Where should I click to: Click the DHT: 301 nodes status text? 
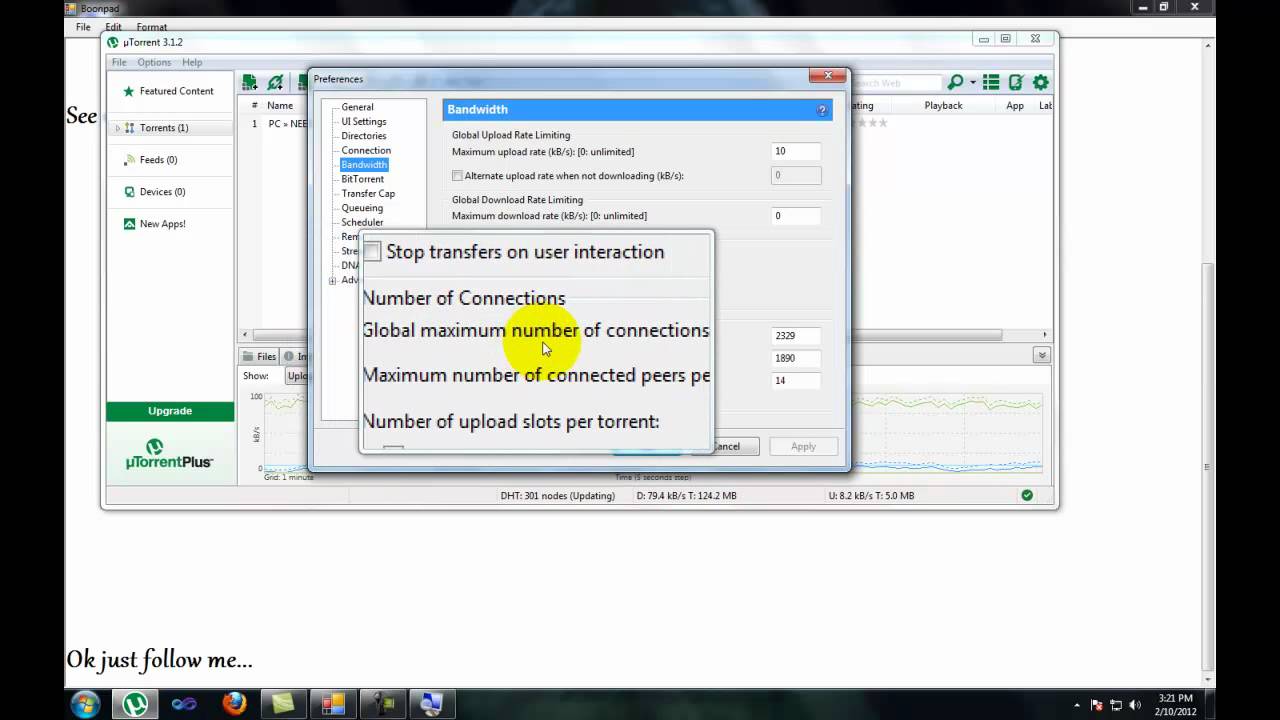[557, 496]
